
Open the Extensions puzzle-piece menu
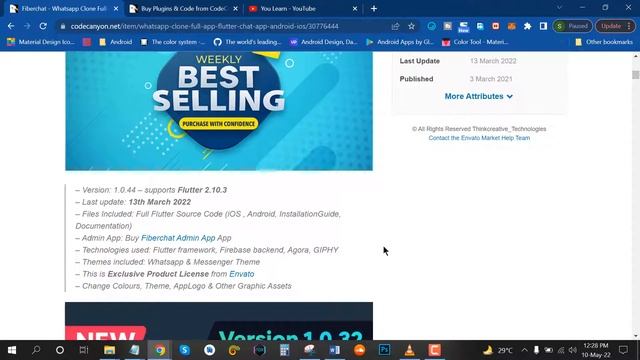(x=527, y=26)
